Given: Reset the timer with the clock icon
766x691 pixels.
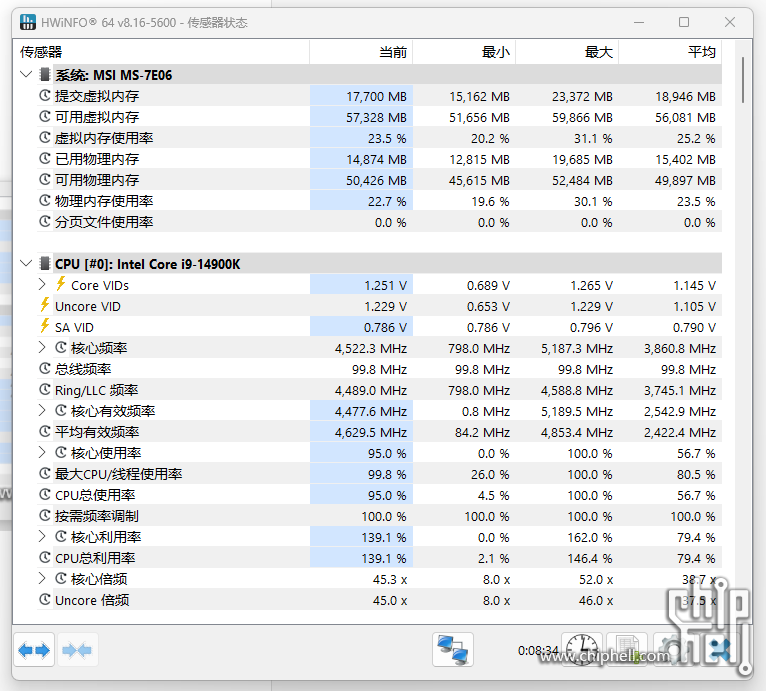Looking at the screenshot, I should 582,649.
